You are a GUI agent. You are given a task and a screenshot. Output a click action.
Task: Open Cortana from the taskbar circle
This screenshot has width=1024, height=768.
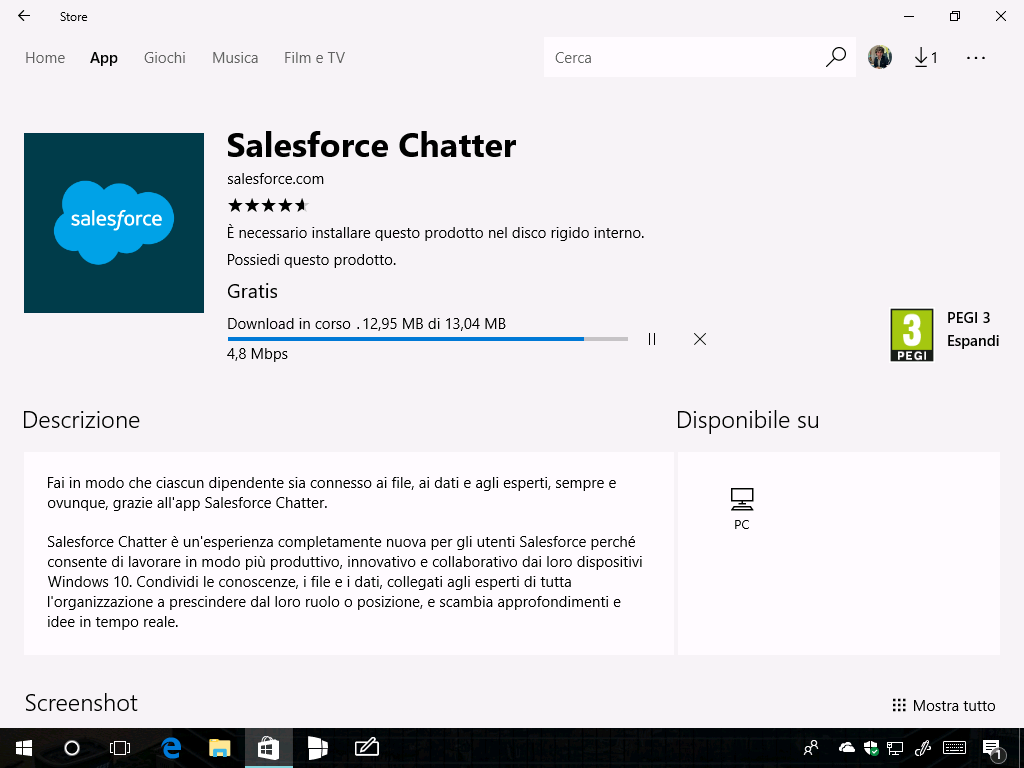(x=72, y=748)
